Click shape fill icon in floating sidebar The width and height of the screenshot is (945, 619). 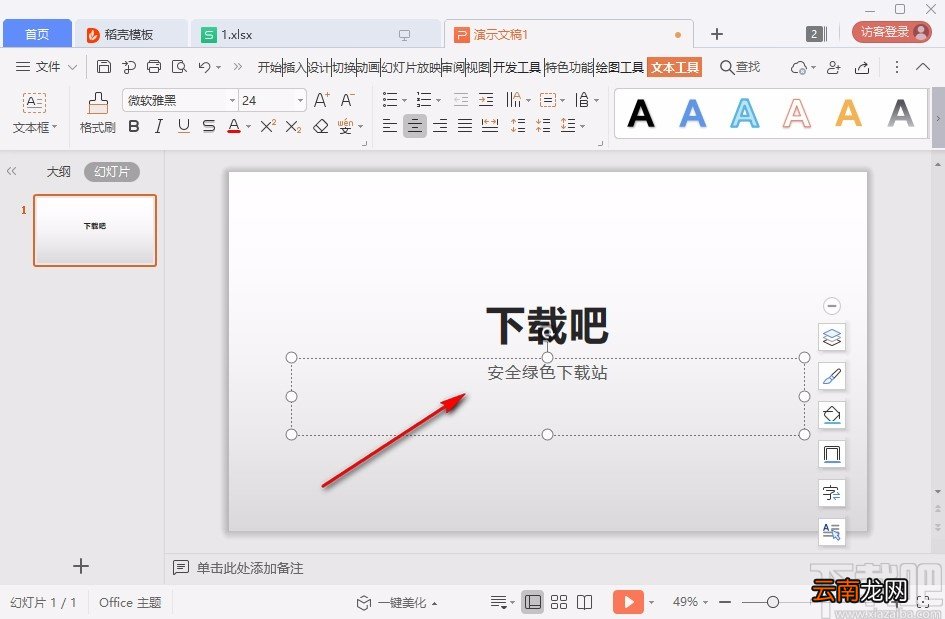pos(832,415)
